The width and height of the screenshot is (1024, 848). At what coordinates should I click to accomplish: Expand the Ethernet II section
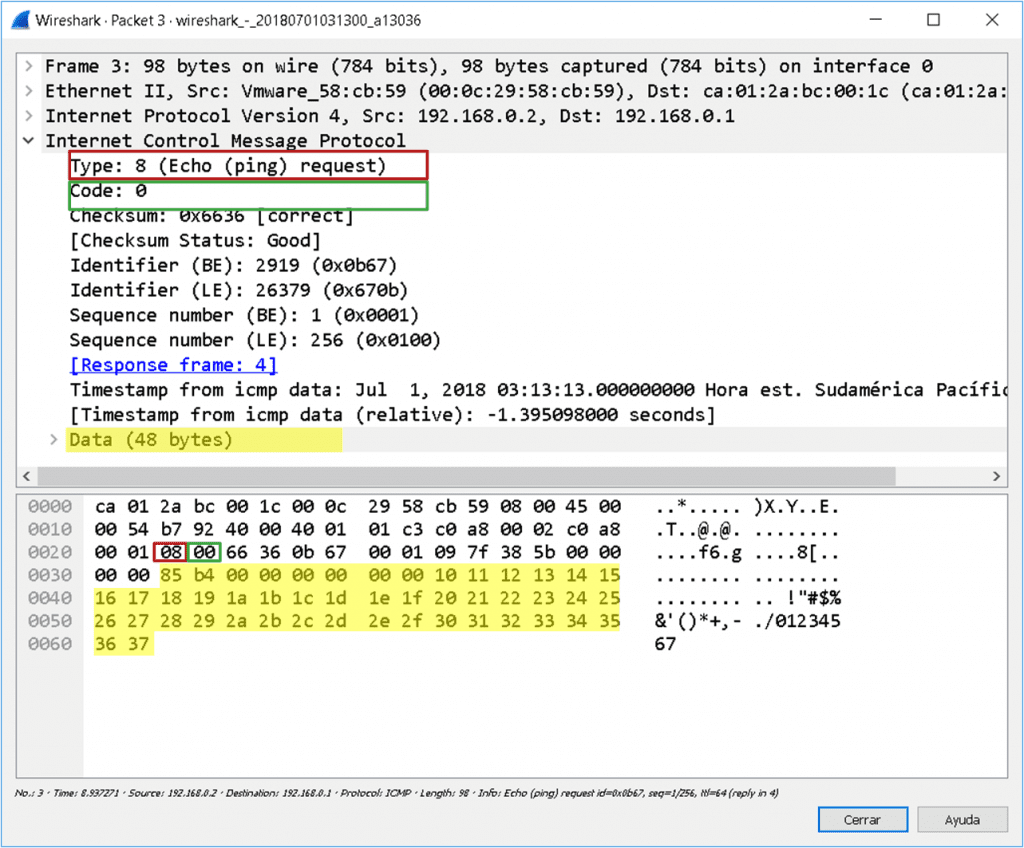click(x=30, y=91)
